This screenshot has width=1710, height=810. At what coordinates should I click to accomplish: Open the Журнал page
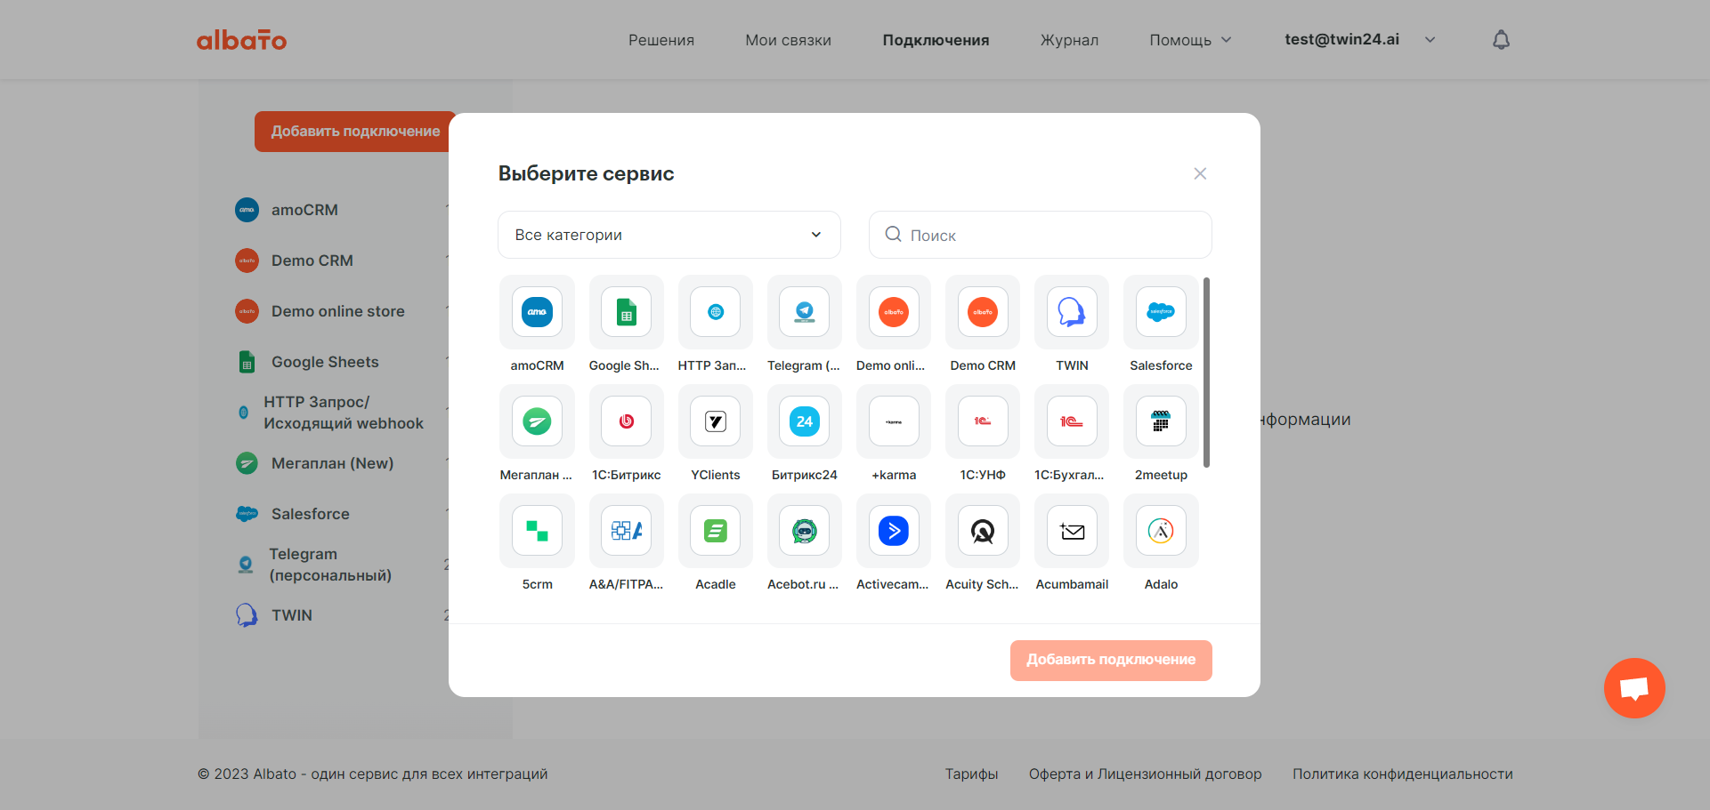click(1069, 40)
